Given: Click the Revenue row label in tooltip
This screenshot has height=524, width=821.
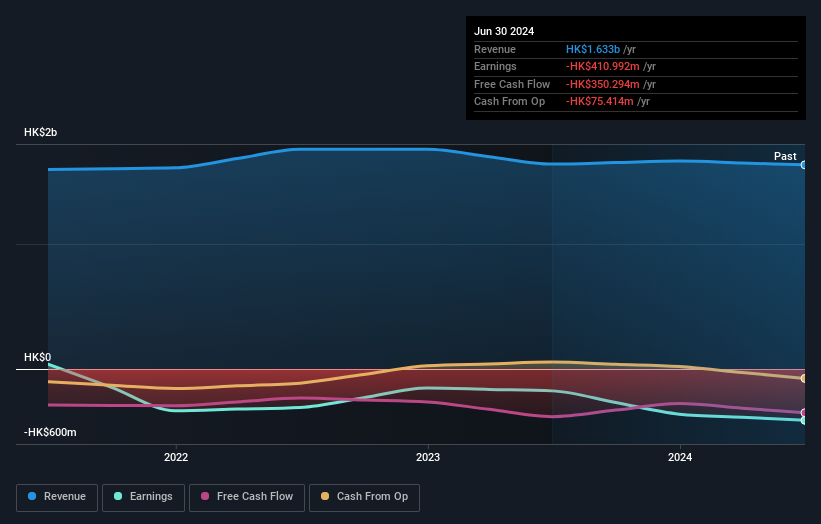Looking at the screenshot, I should [495, 49].
